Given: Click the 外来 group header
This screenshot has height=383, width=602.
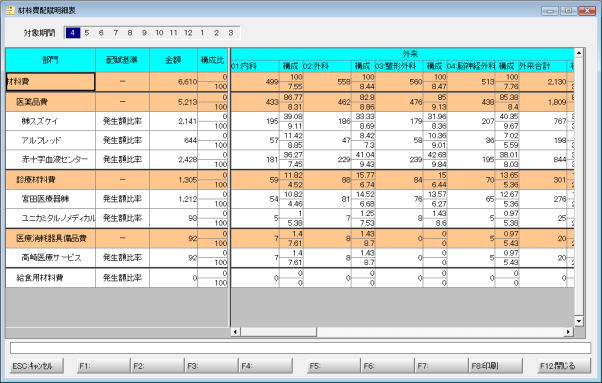Looking at the screenshot, I should click(x=402, y=54).
